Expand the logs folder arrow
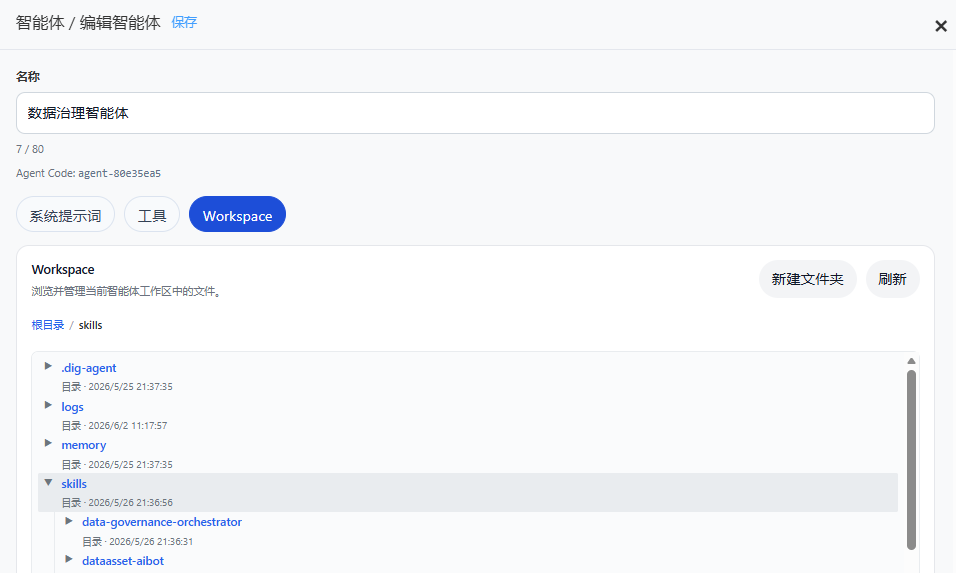The image size is (956, 573). (48, 405)
